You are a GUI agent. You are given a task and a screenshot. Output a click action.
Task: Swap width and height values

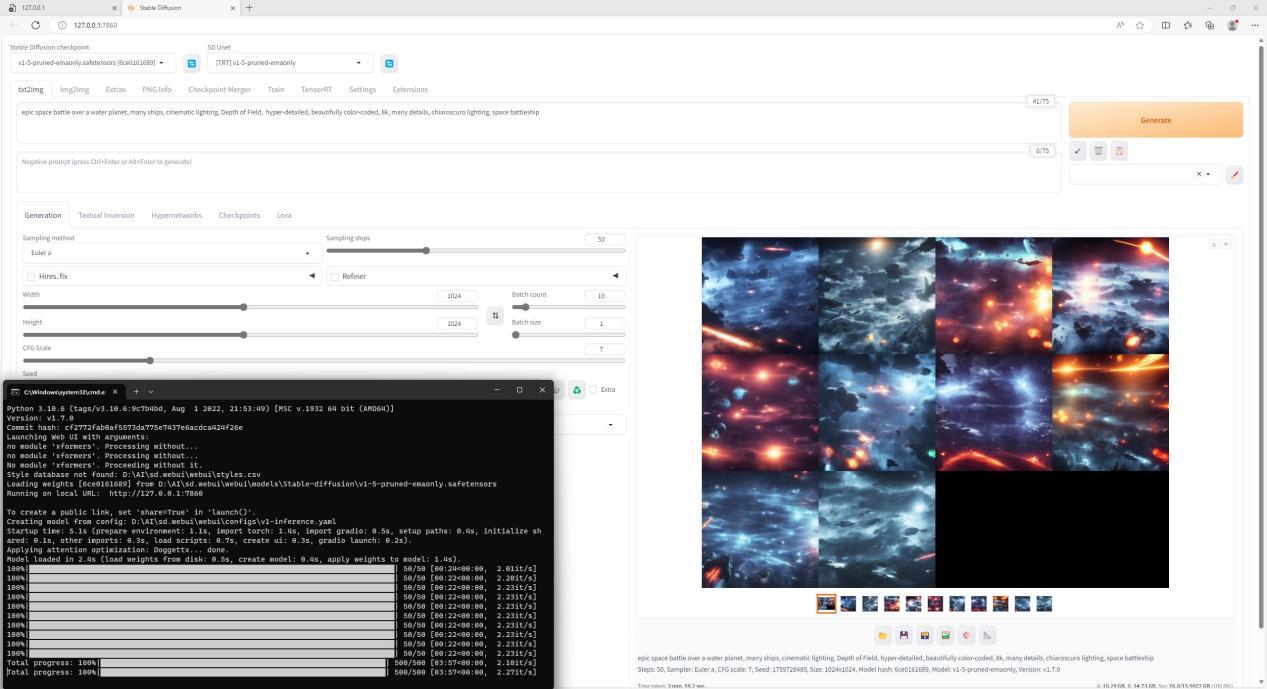tap(495, 316)
